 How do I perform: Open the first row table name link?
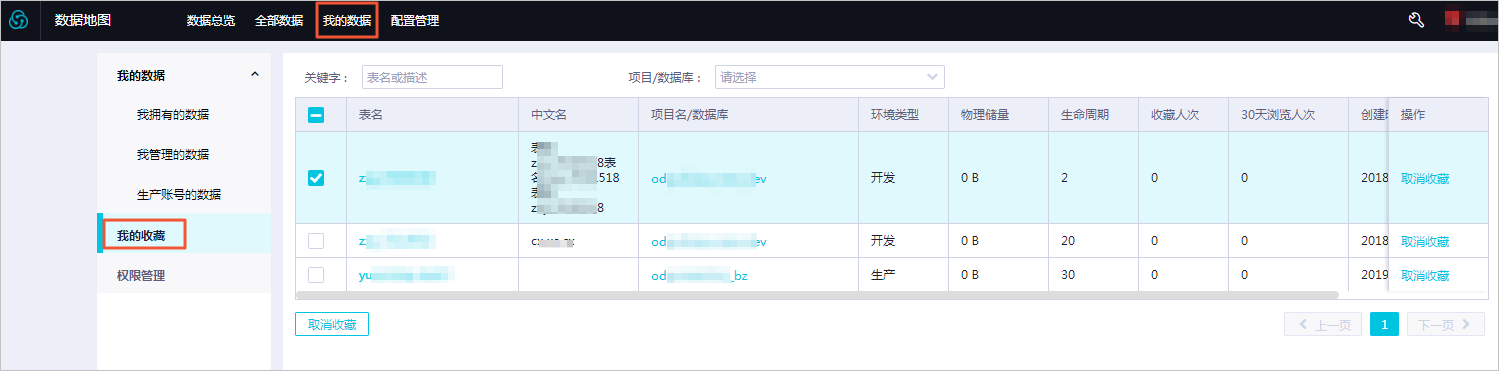point(397,179)
